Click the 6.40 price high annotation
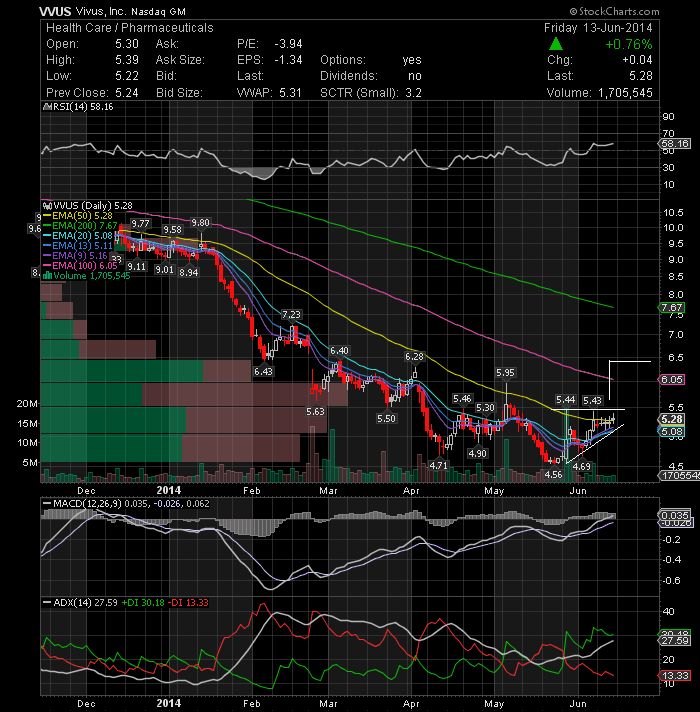 pyautogui.click(x=339, y=351)
